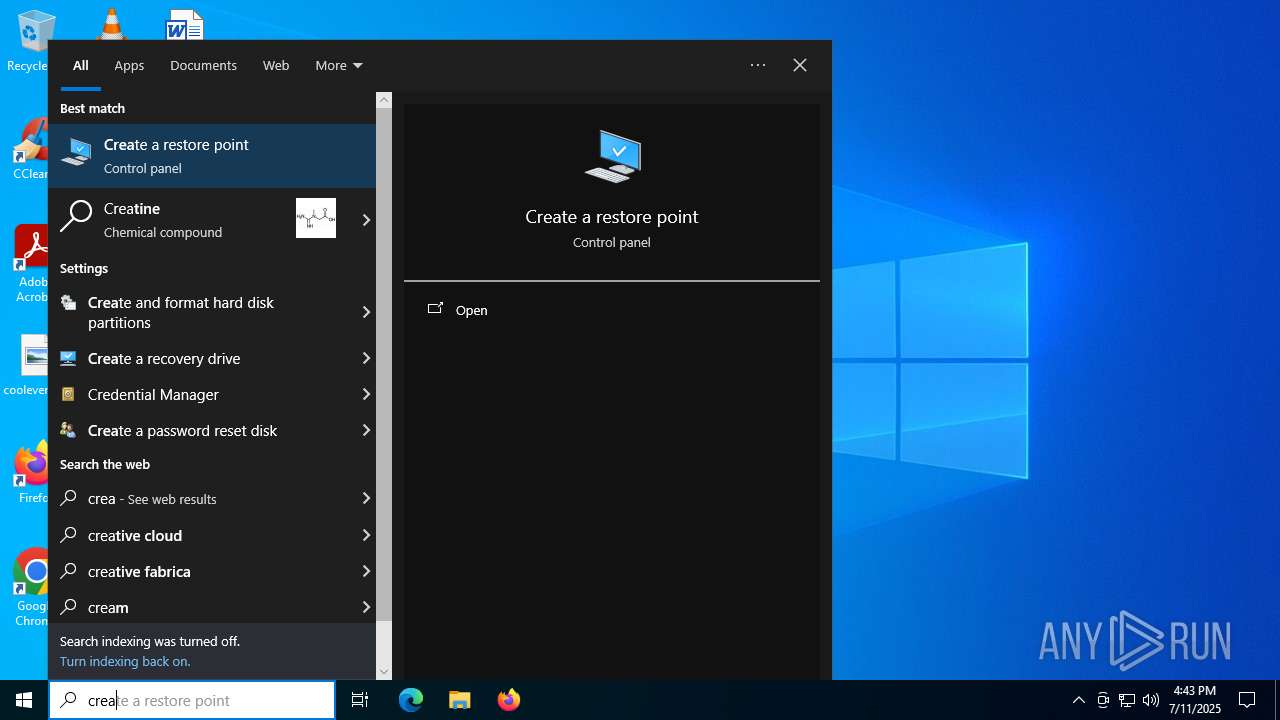Open Task View on the taskbar
This screenshot has width=1280, height=720.
[x=360, y=700]
